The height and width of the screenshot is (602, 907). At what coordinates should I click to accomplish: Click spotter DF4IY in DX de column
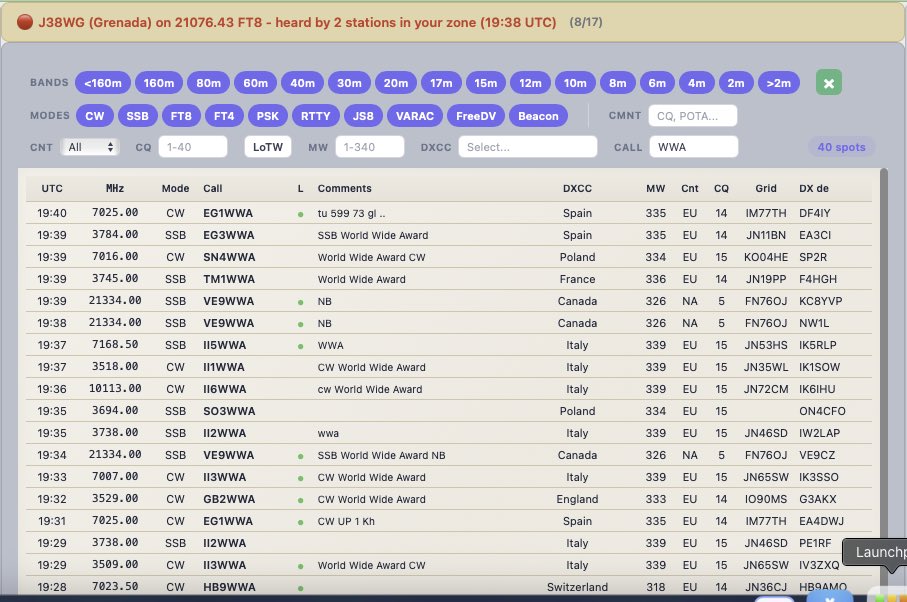coord(814,213)
